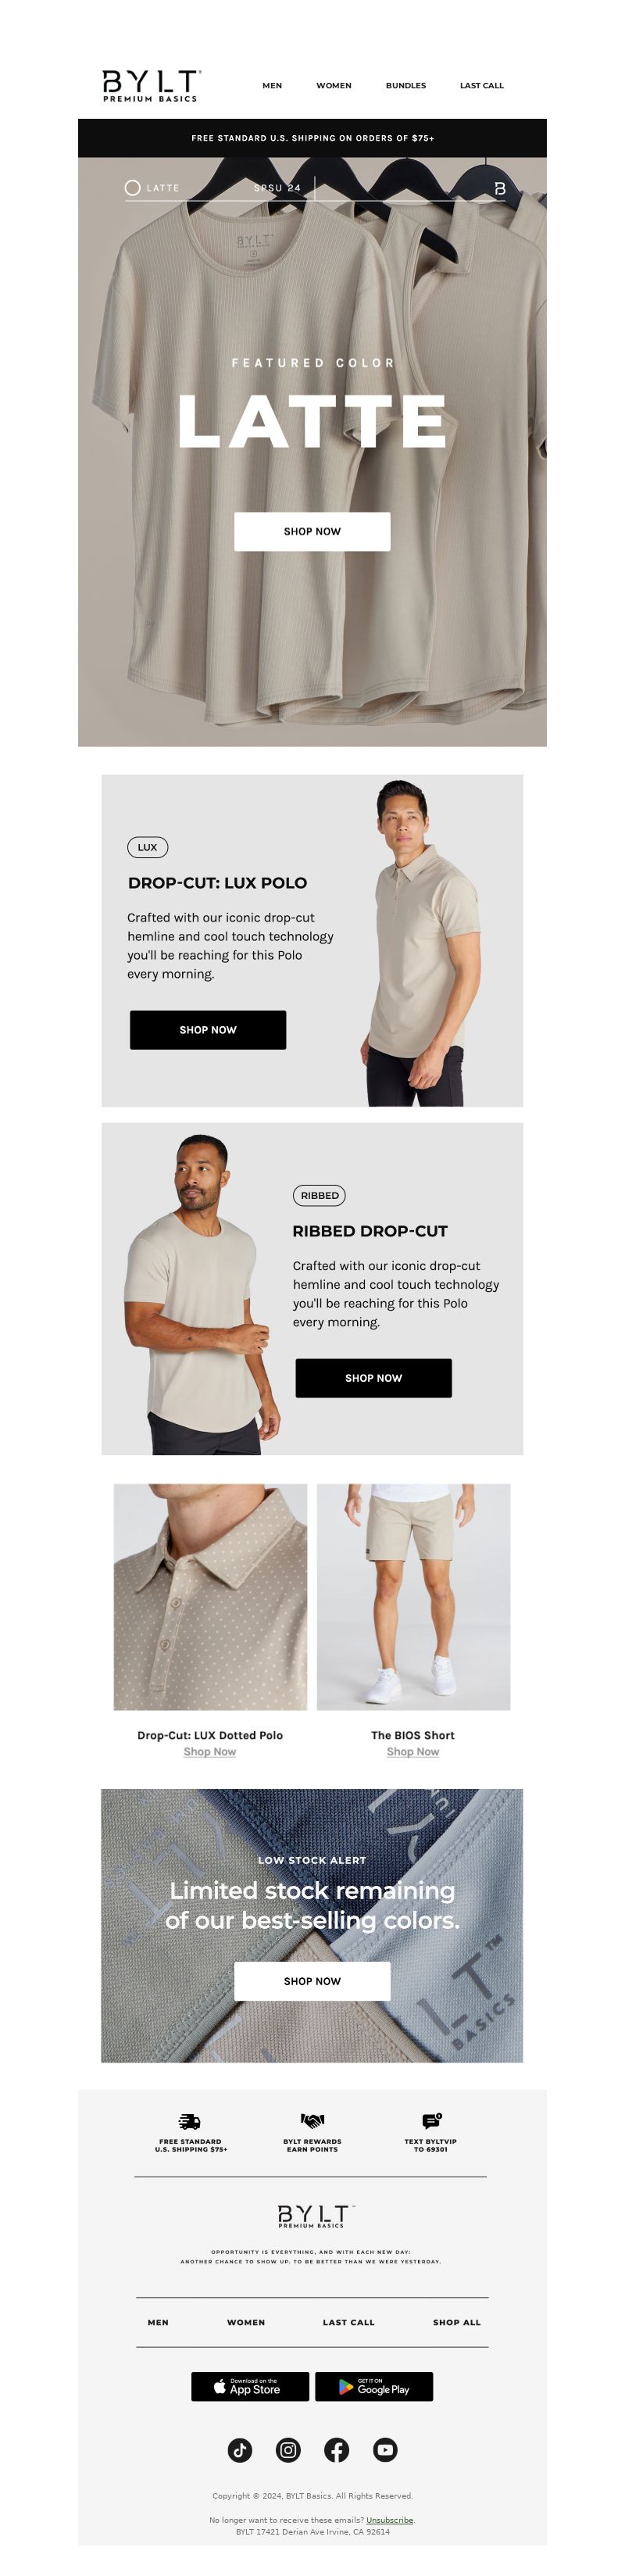Screen dimensions: 625x2576
Task: Select LAST CALL in top navigation
Action: point(482,86)
